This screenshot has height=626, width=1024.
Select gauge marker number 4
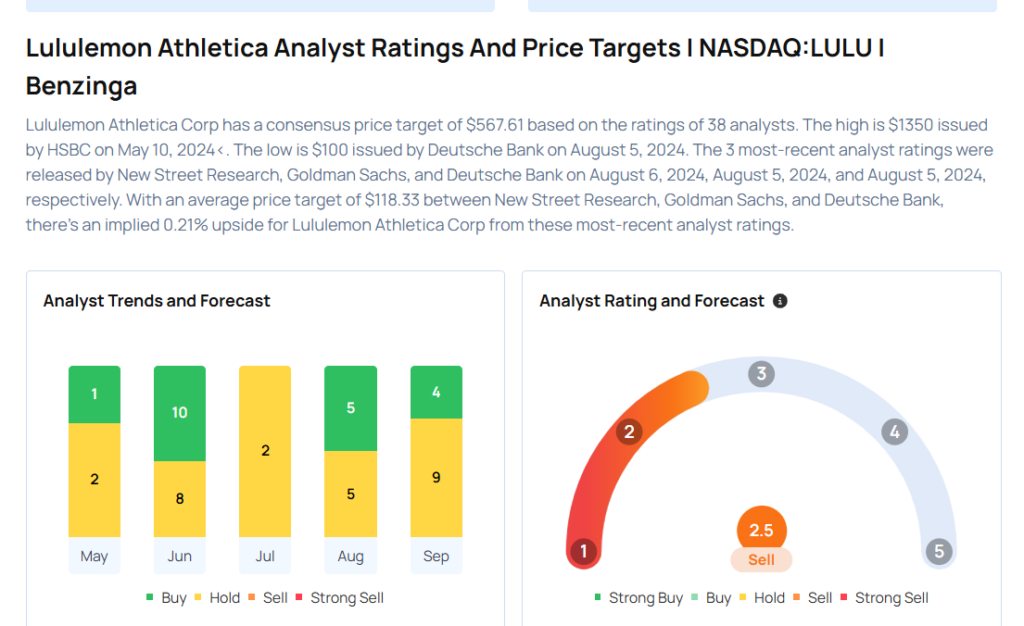pos(895,431)
